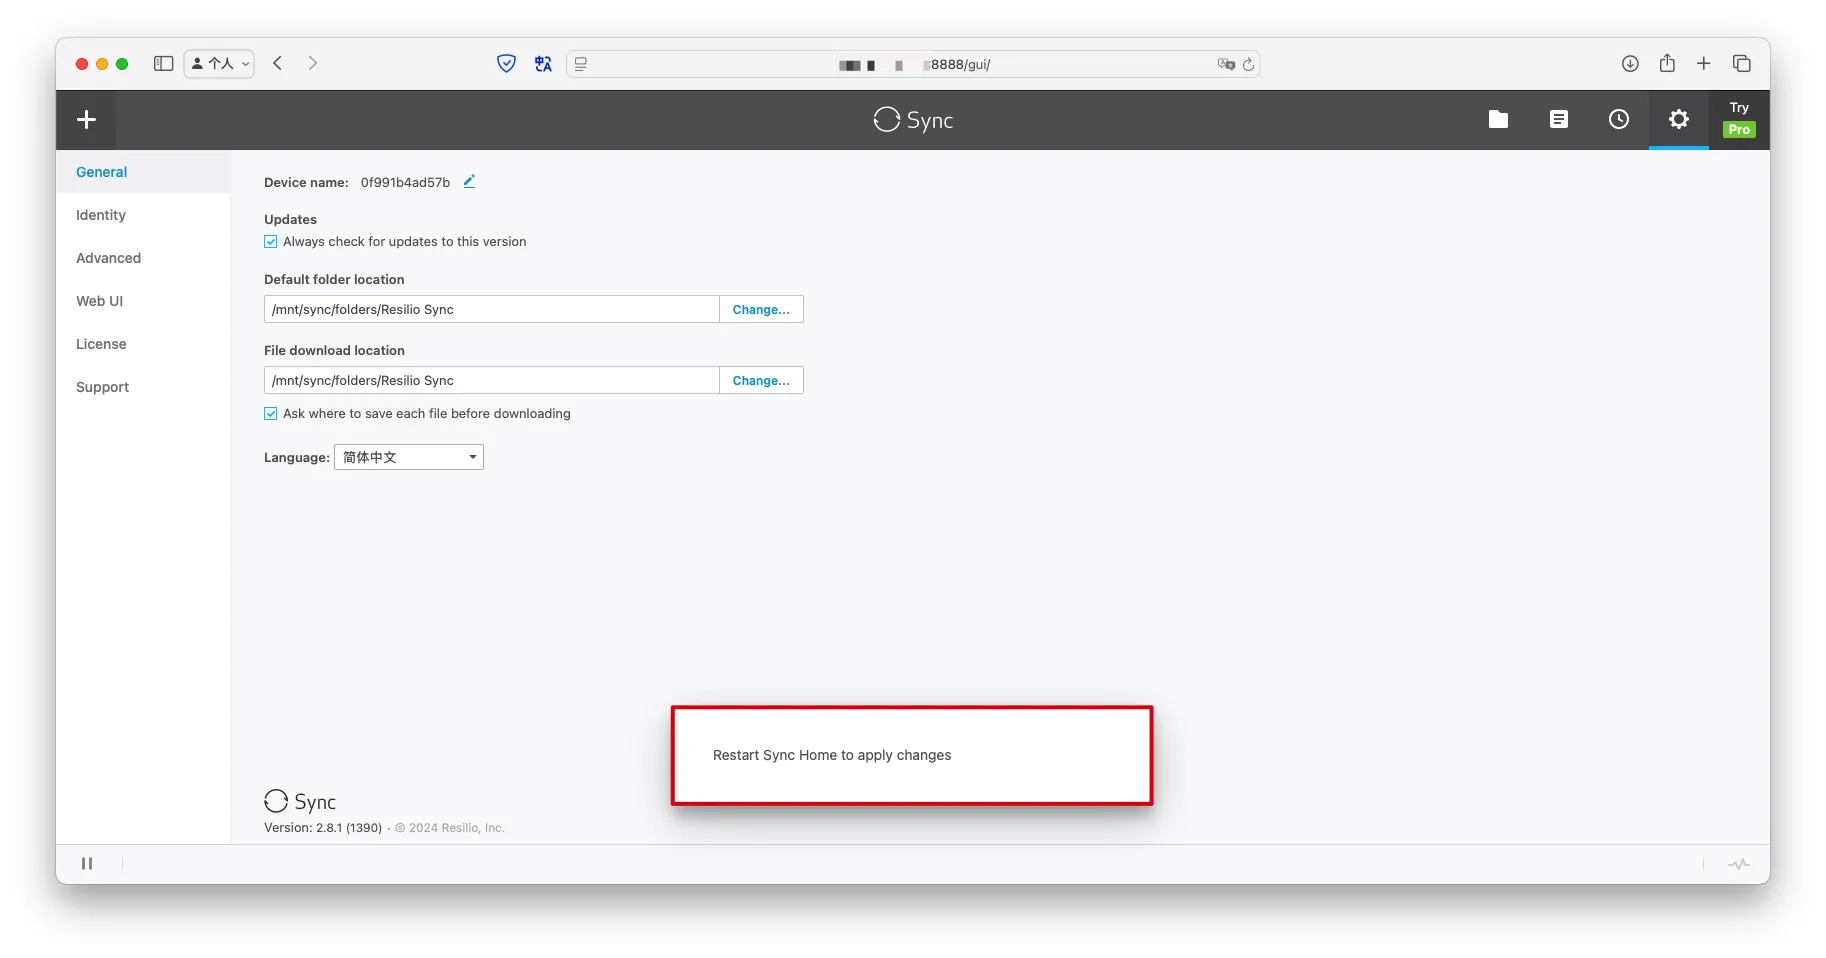The width and height of the screenshot is (1826, 958).
Task: Toggle always check for updates checkbox
Action: [x=271, y=242]
